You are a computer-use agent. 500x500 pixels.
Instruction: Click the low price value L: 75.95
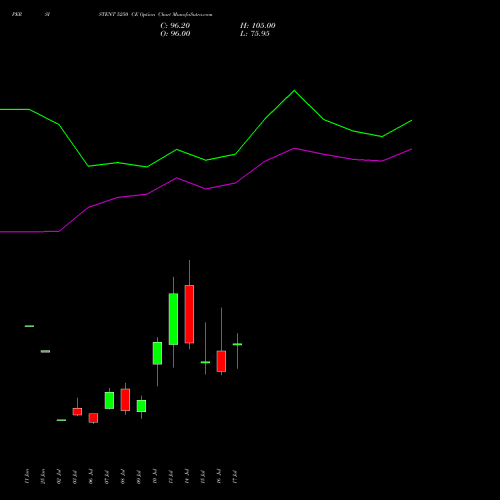point(255,34)
